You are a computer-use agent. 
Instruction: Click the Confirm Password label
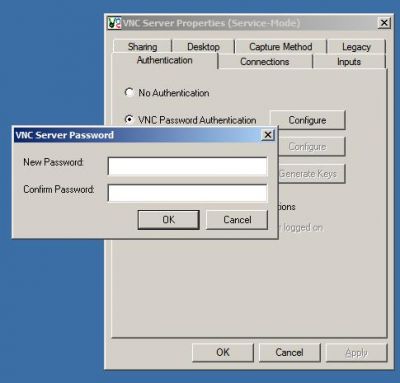(x=59, y=189)
